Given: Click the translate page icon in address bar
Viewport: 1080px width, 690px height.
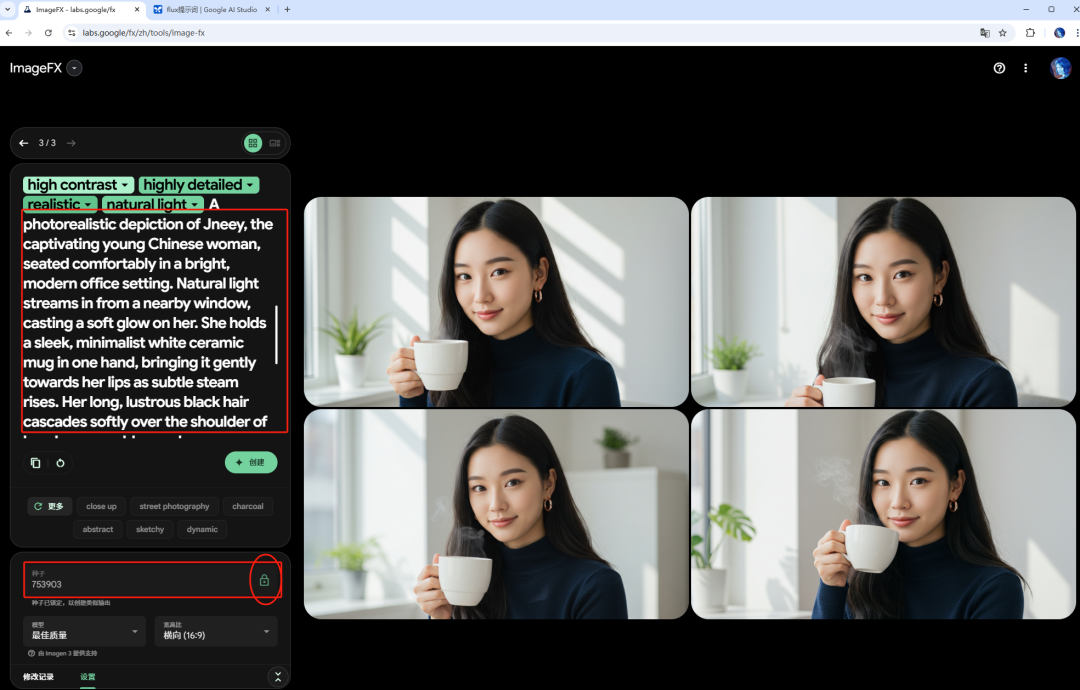Looking at the screenshot, I should pyautogui.click(x=985, y=32).
